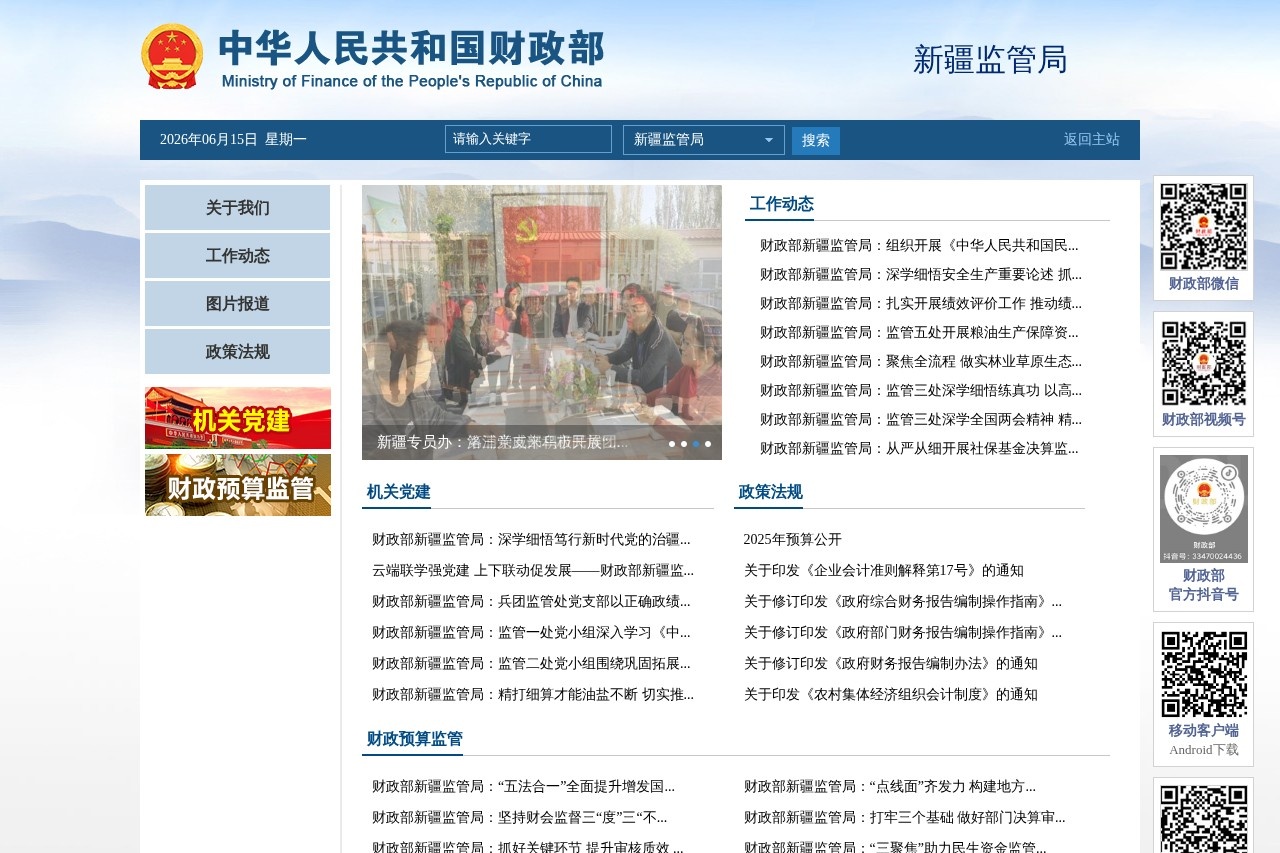Open article 深学细悟笃行新时代党的治疆
The image size is (1280, 853).
click(531, 540)
